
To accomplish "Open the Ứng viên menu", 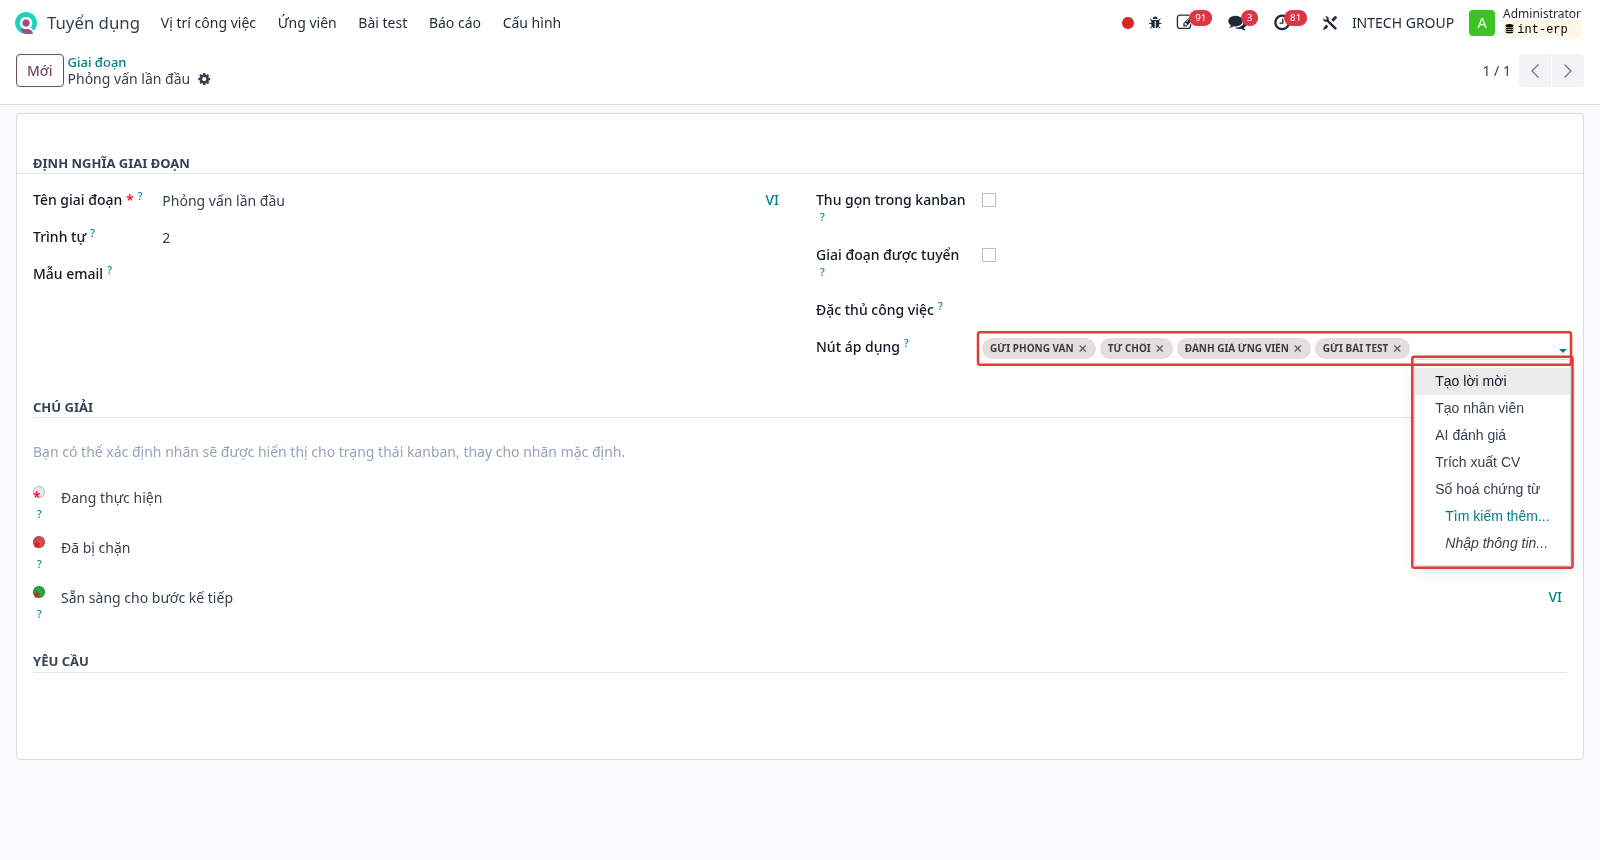I will coord(307,23).
